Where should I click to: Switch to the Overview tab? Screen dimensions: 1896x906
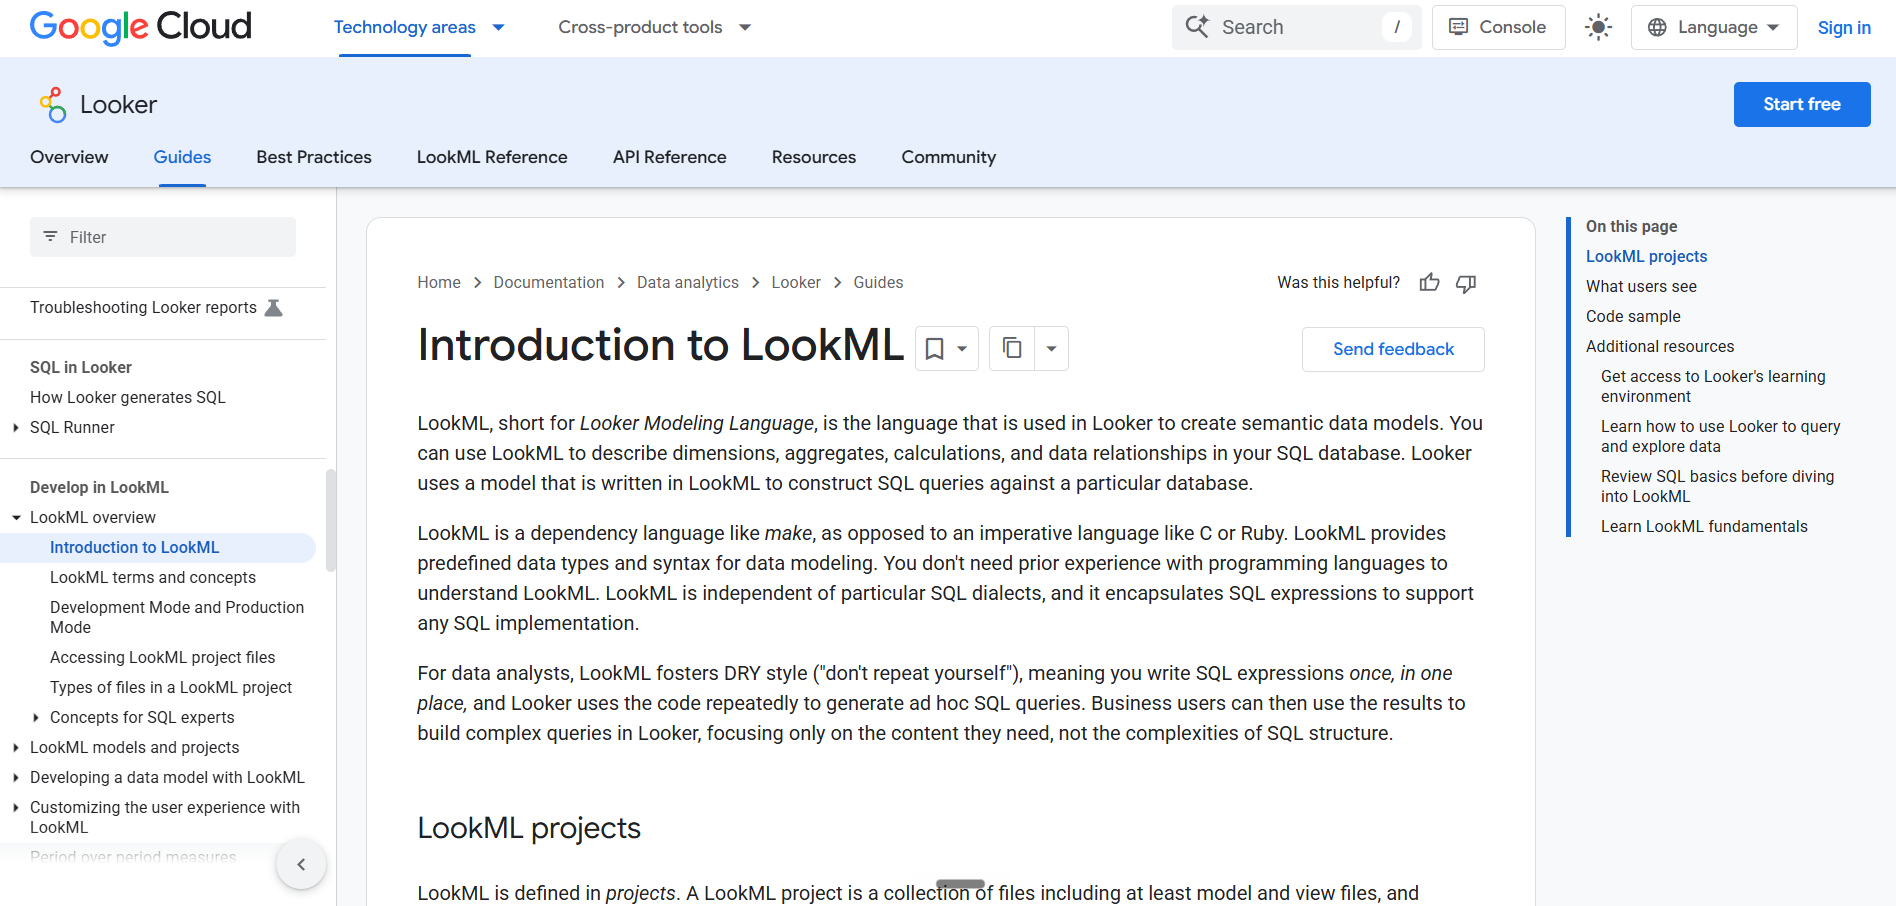(69, 157)
